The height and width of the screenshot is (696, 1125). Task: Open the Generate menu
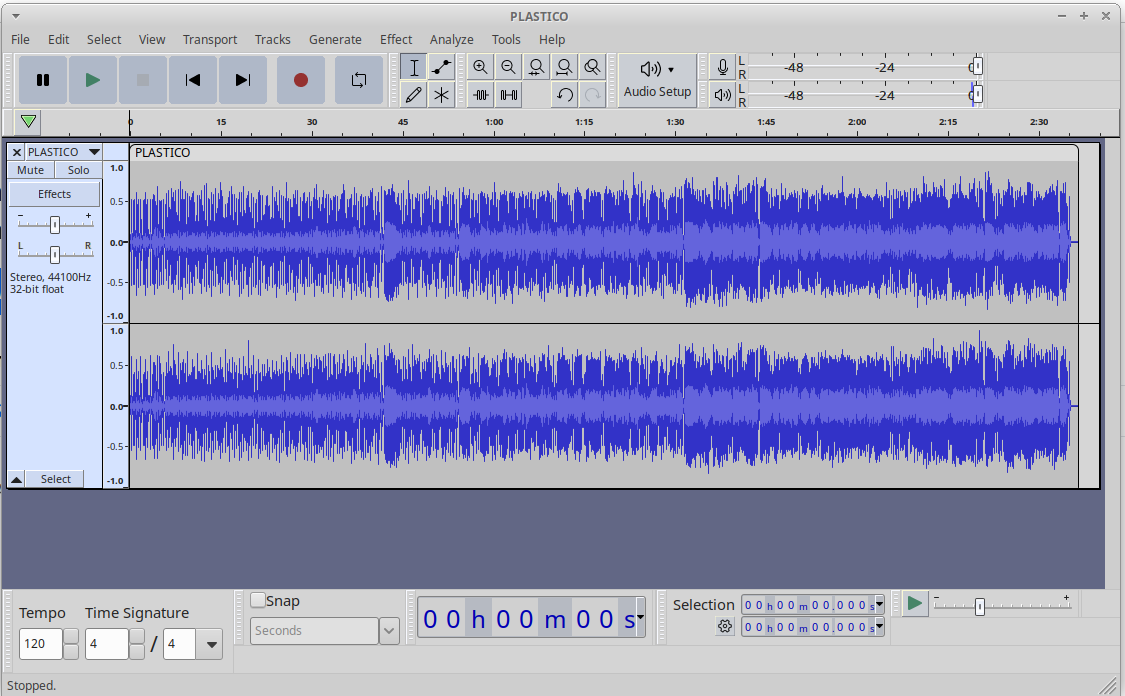click(335, 39)
